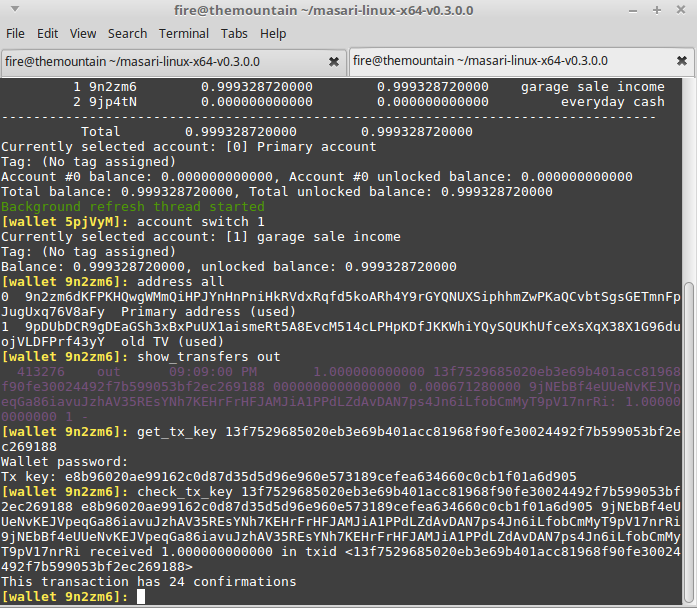
Task: Click 'get_tx_key' command text
Action: pos(176,432)
